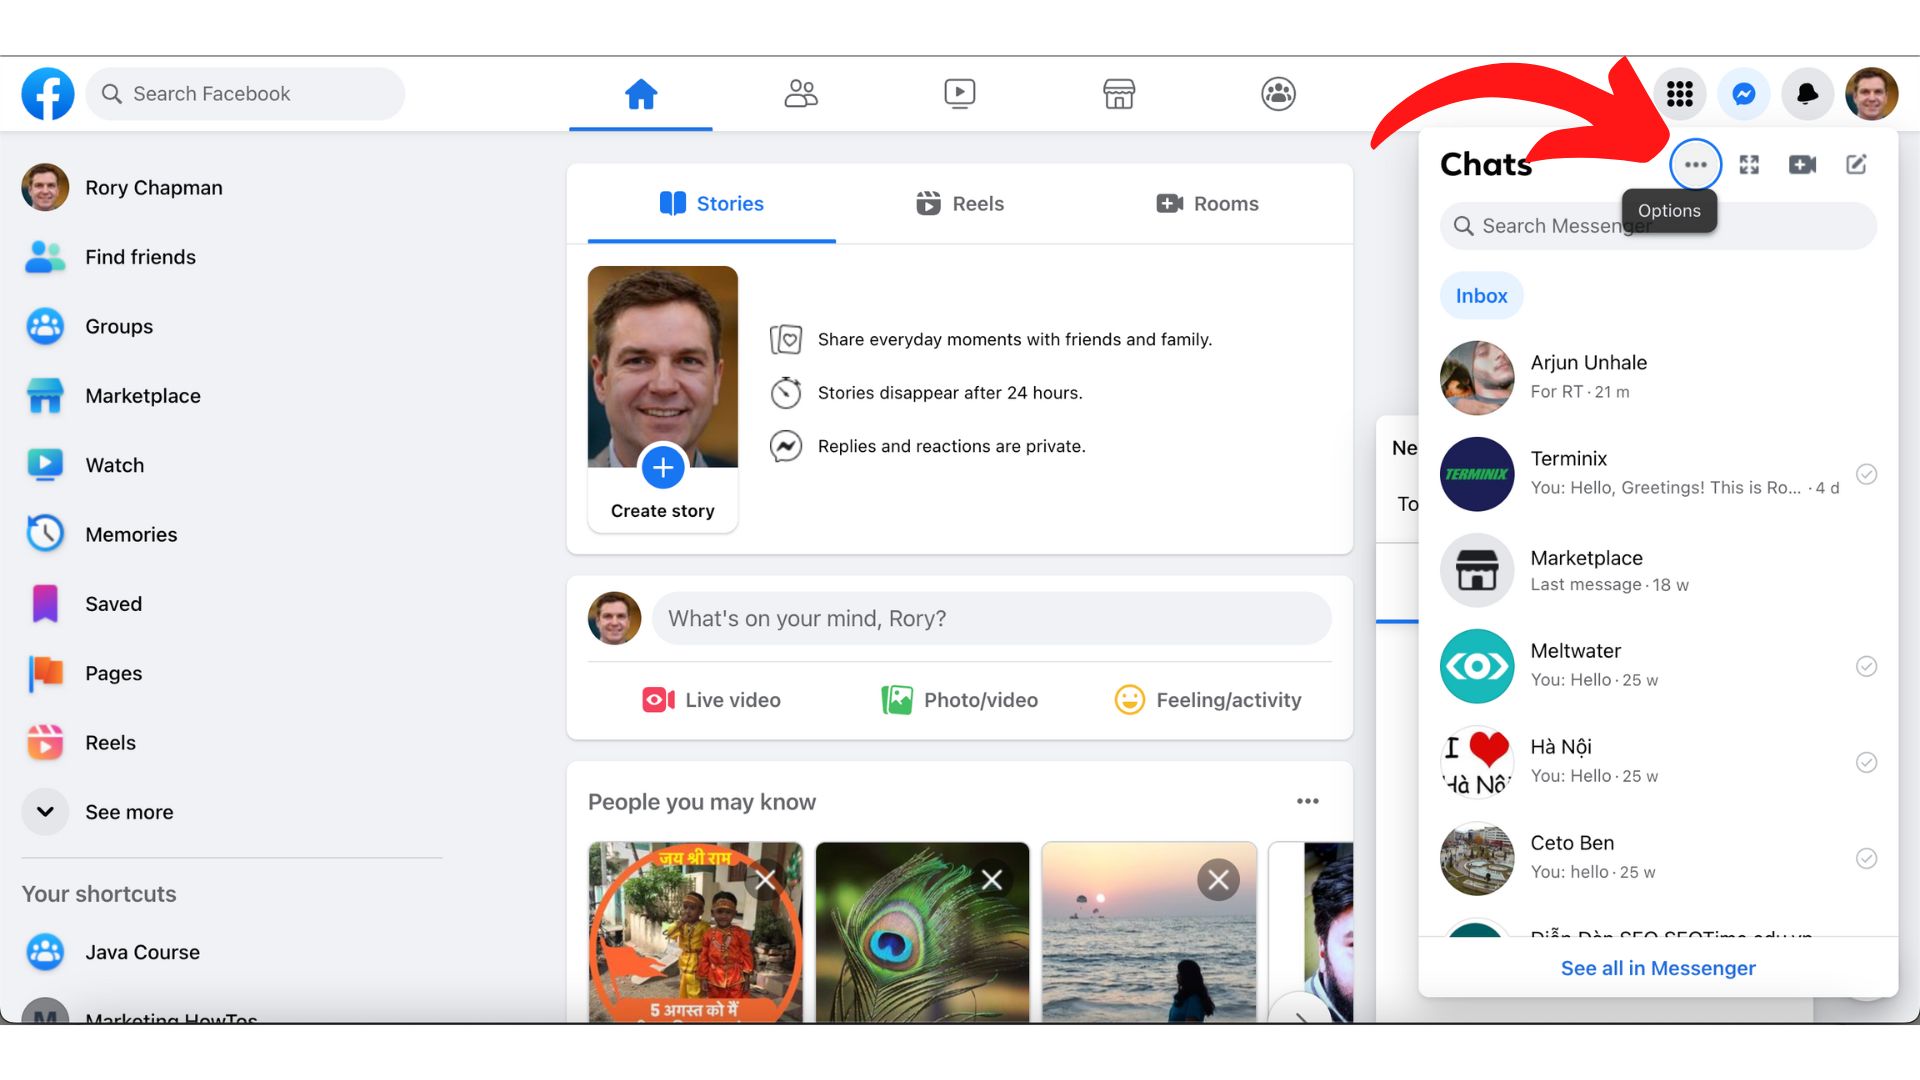Screen dimensions: 1920x1080
Task: Compose a new message in Chats
Action: (x=1856, y=164)
